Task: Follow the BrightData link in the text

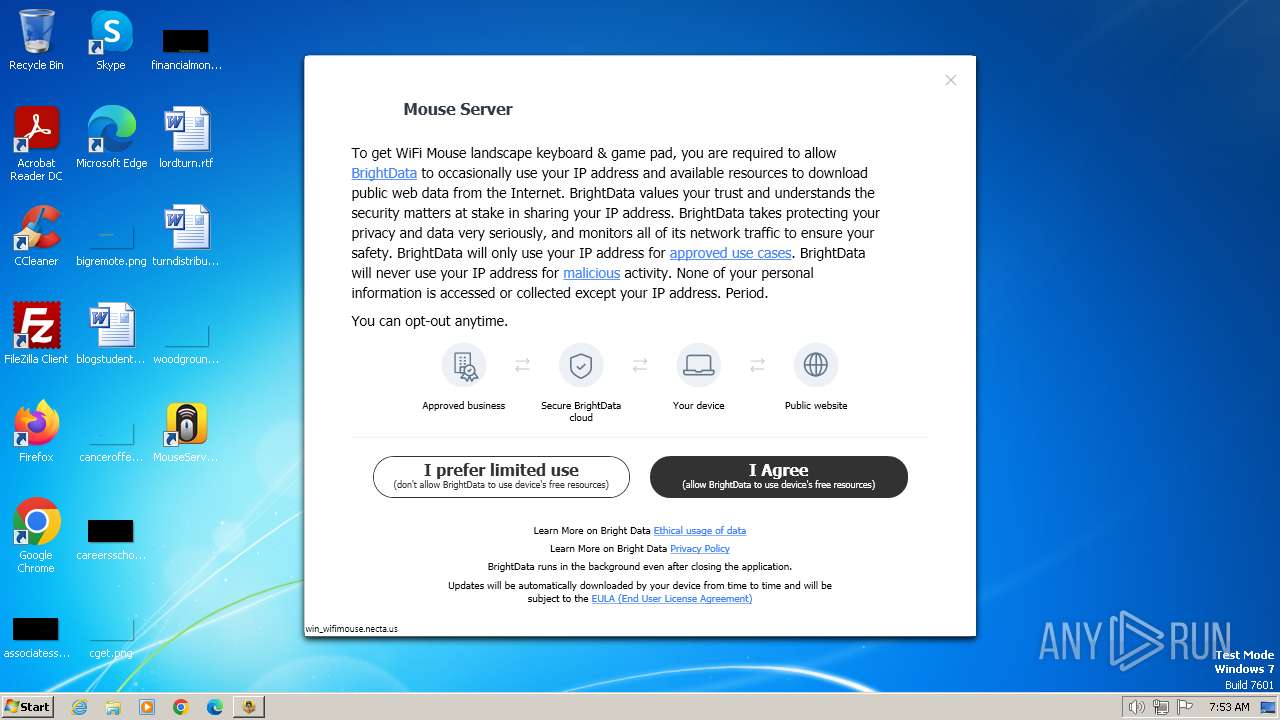Action: (x=384, y=173)
